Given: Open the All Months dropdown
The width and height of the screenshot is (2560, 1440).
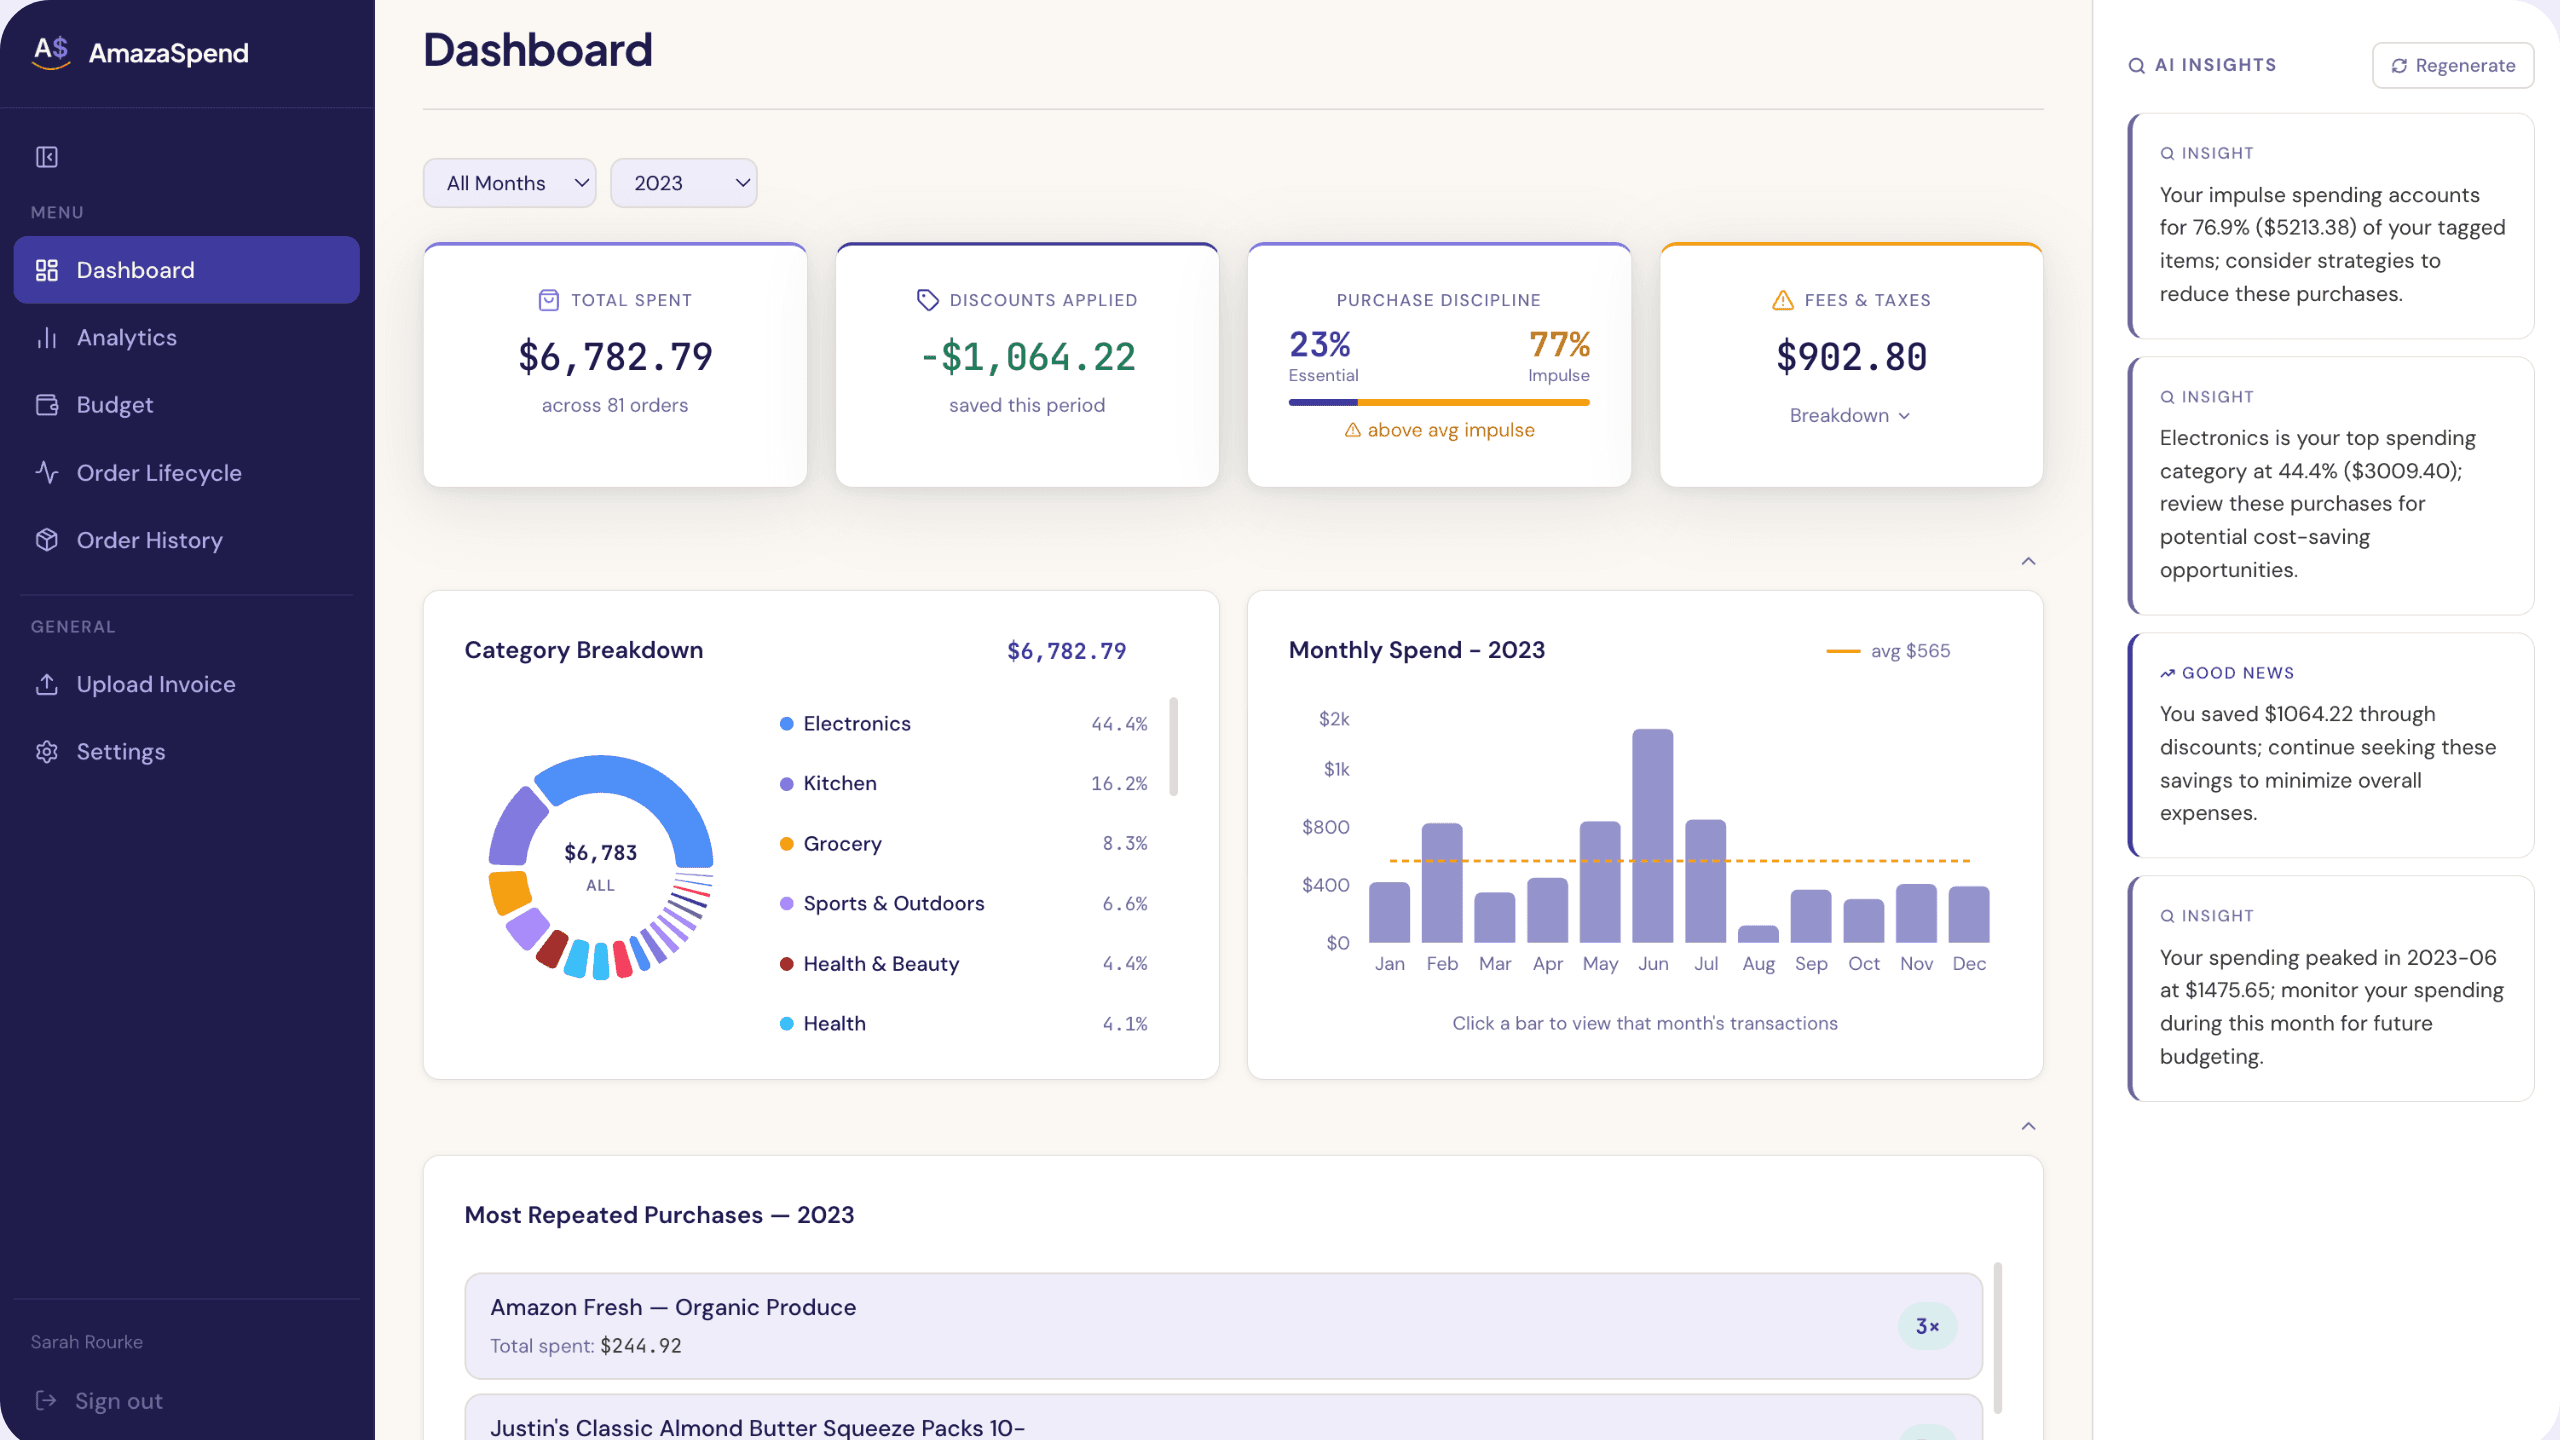Looking at the screenshot, I should pyautogui.click(x=509, y=182).
